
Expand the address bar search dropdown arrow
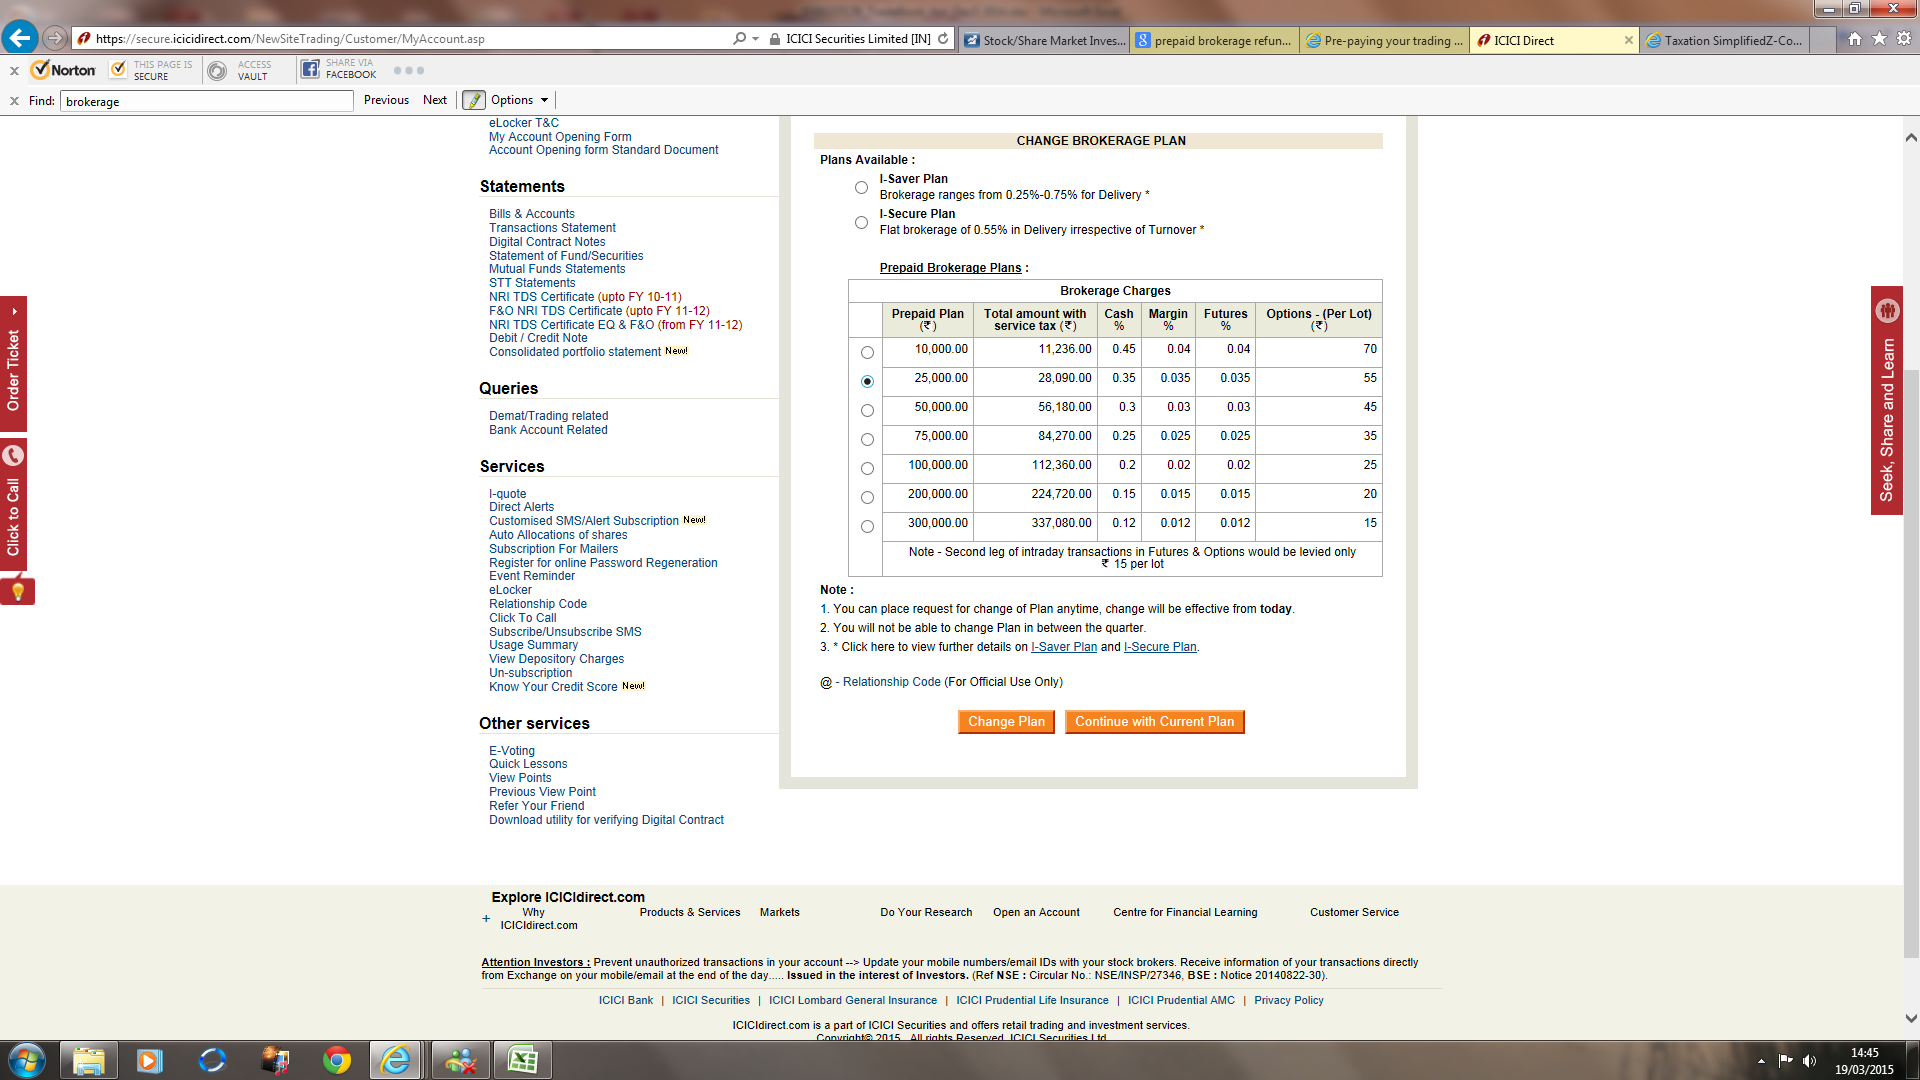click(x=755, y=39)
